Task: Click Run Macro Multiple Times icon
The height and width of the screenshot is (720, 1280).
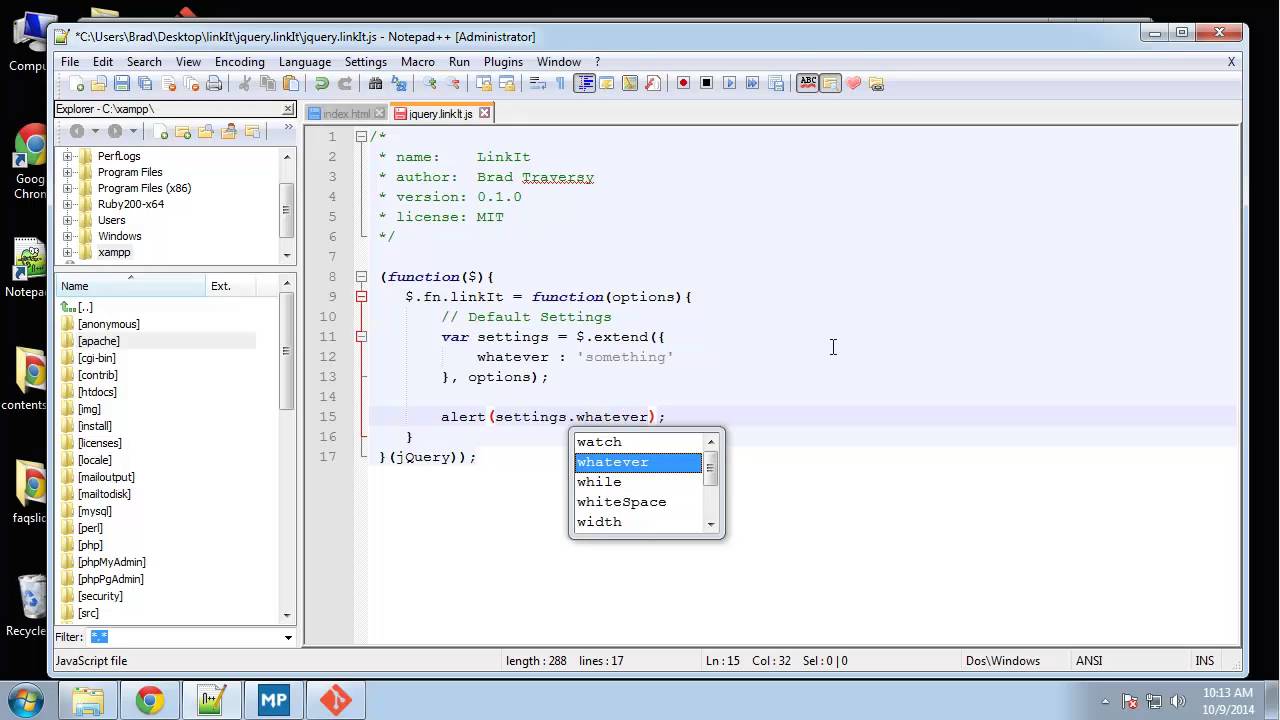Action: click(752, 83)
